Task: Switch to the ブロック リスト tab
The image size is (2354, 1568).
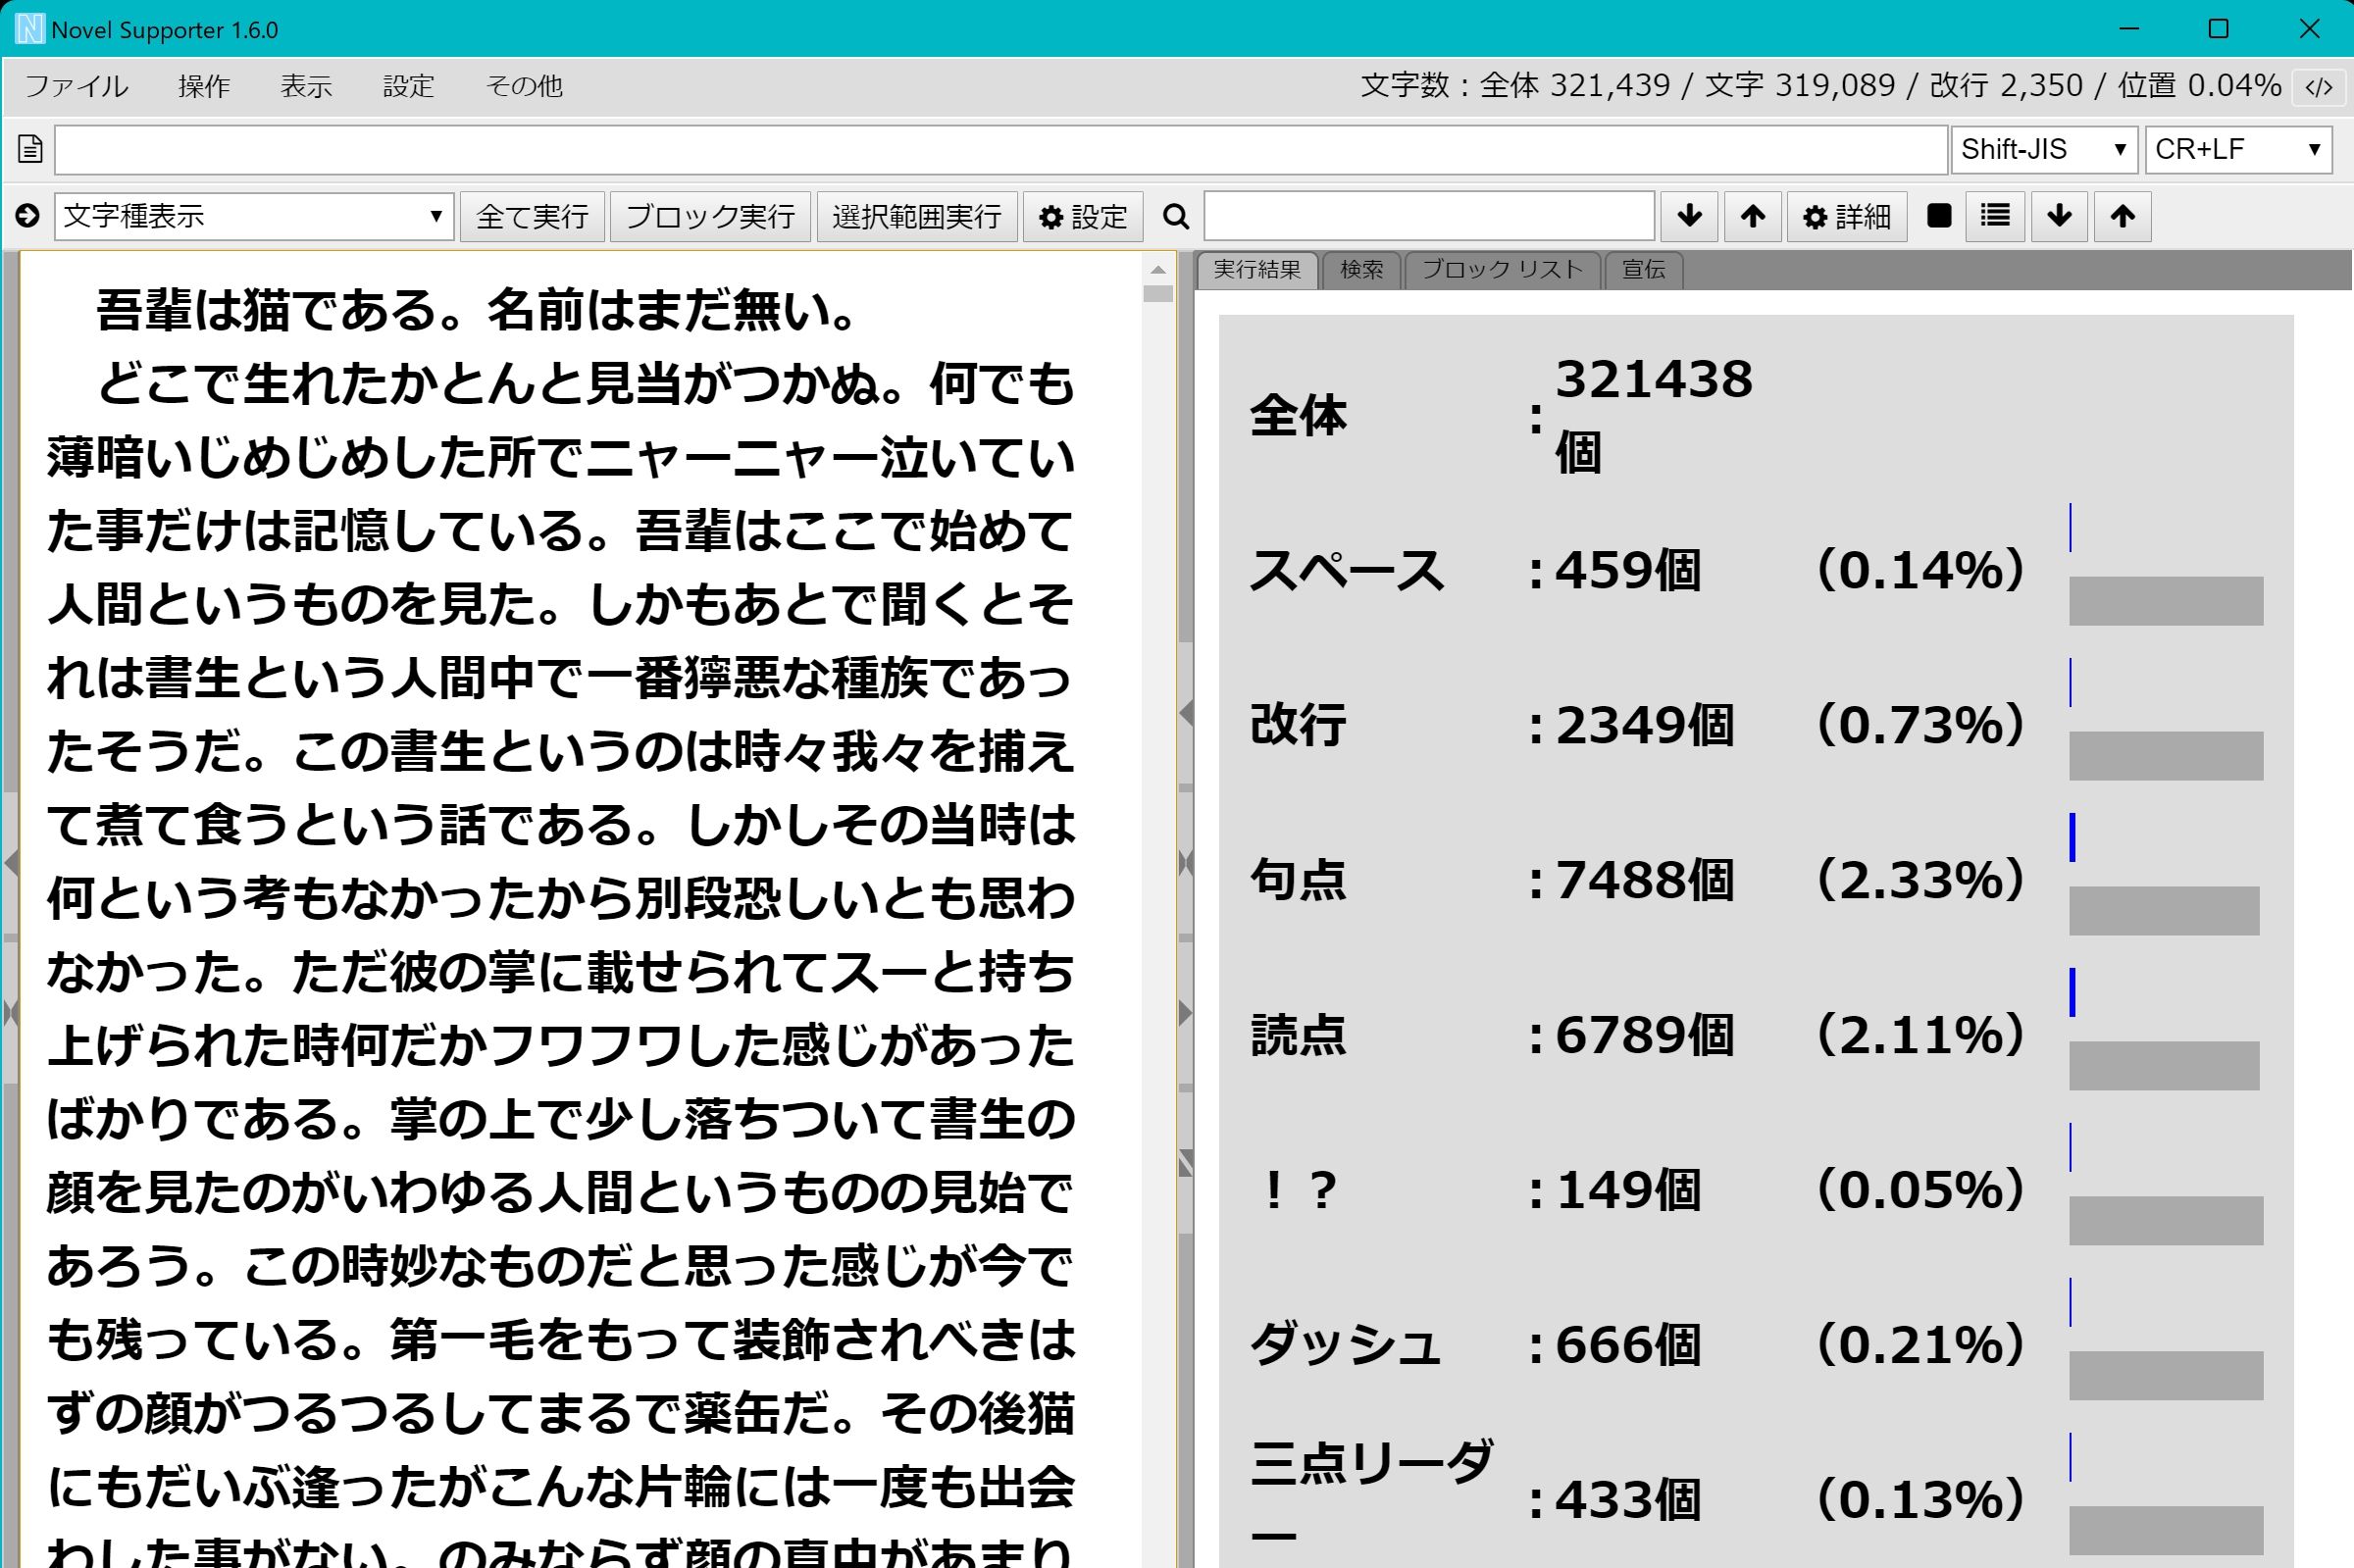Action: point(1502,269)
